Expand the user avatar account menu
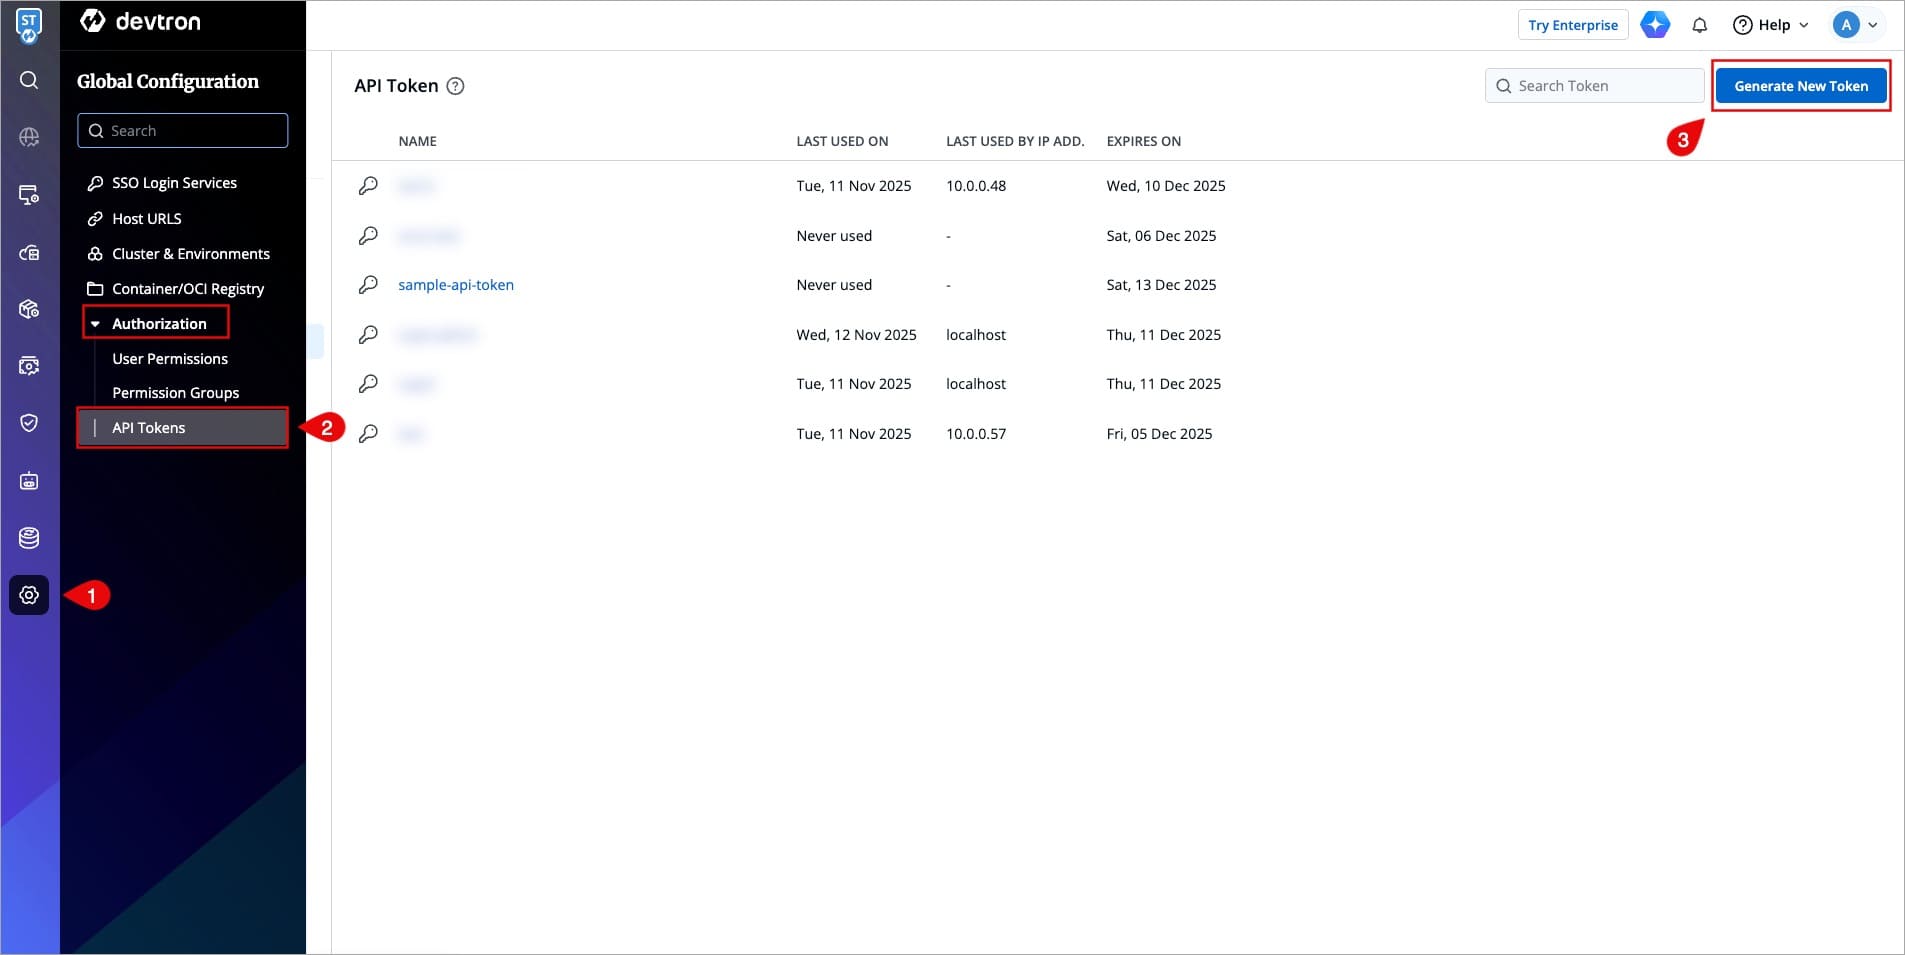Screen dimensions: 1905x955 1856,25
